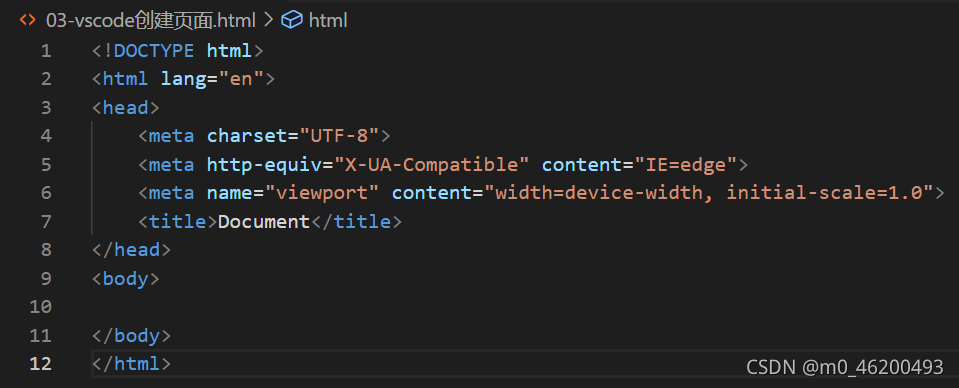Place cursor in the UTF-8 charset value
Image resolution: width=959 pixels, height=388 pixels.
coord(339,136)
